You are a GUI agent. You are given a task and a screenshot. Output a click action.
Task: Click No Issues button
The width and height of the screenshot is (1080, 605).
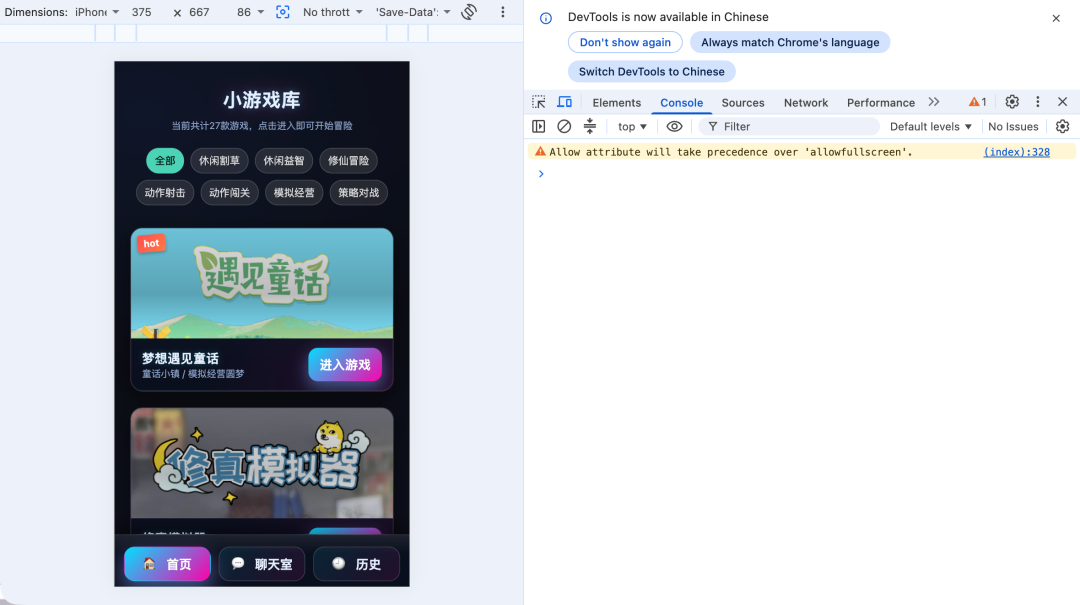tap(1012, 126)
